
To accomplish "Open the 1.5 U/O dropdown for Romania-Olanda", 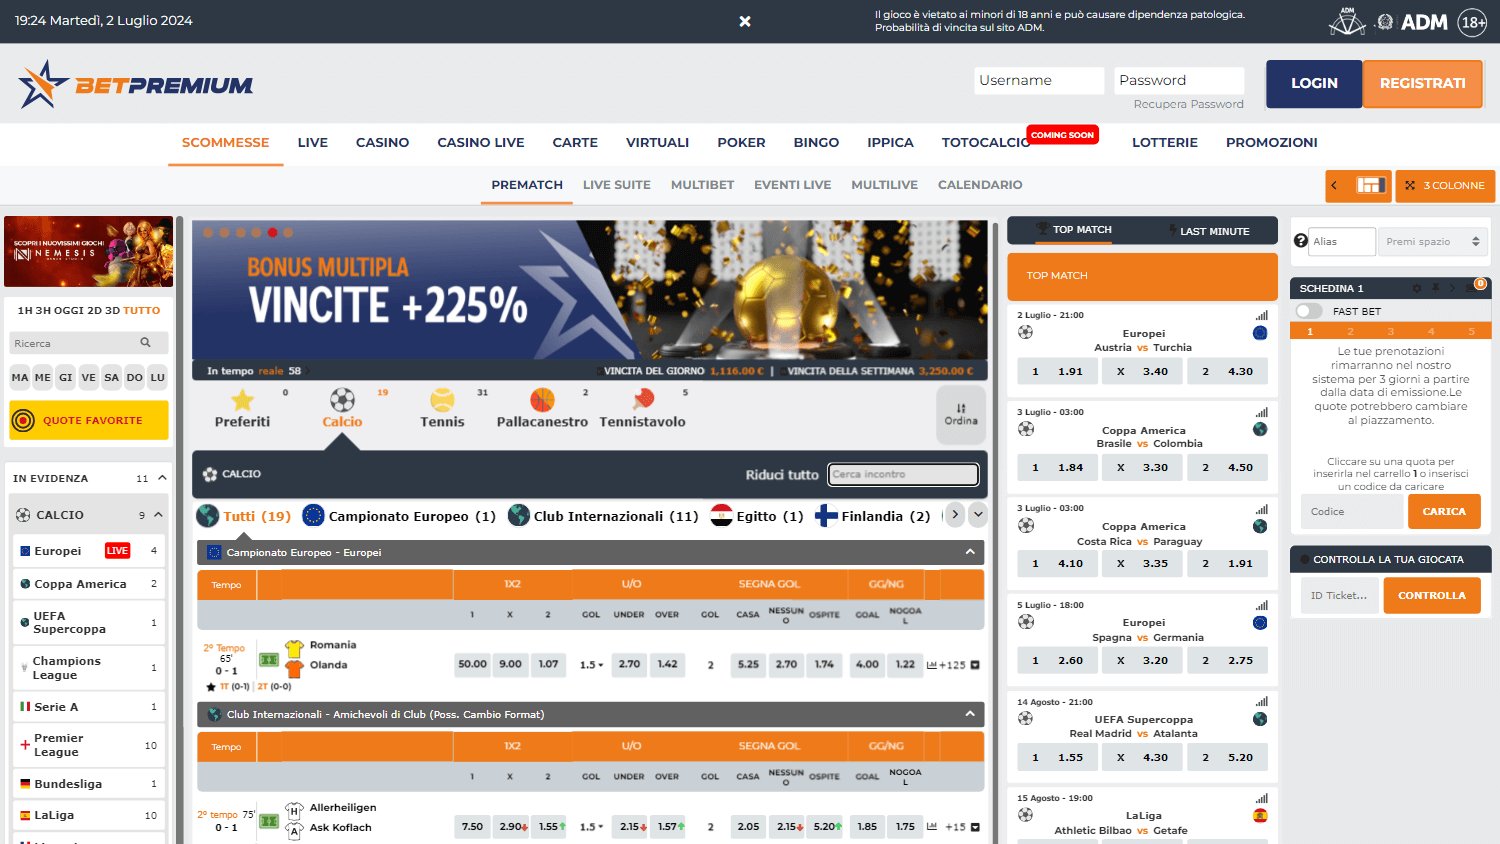I will pos(592,665).
